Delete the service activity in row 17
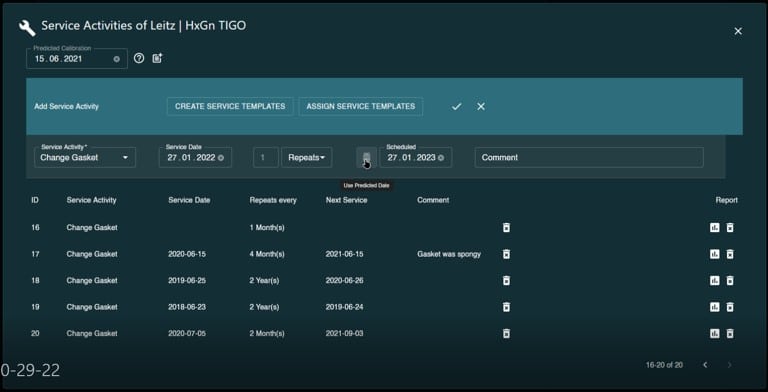768x392 pixels. pyautogui.click(x=730, y=254)
